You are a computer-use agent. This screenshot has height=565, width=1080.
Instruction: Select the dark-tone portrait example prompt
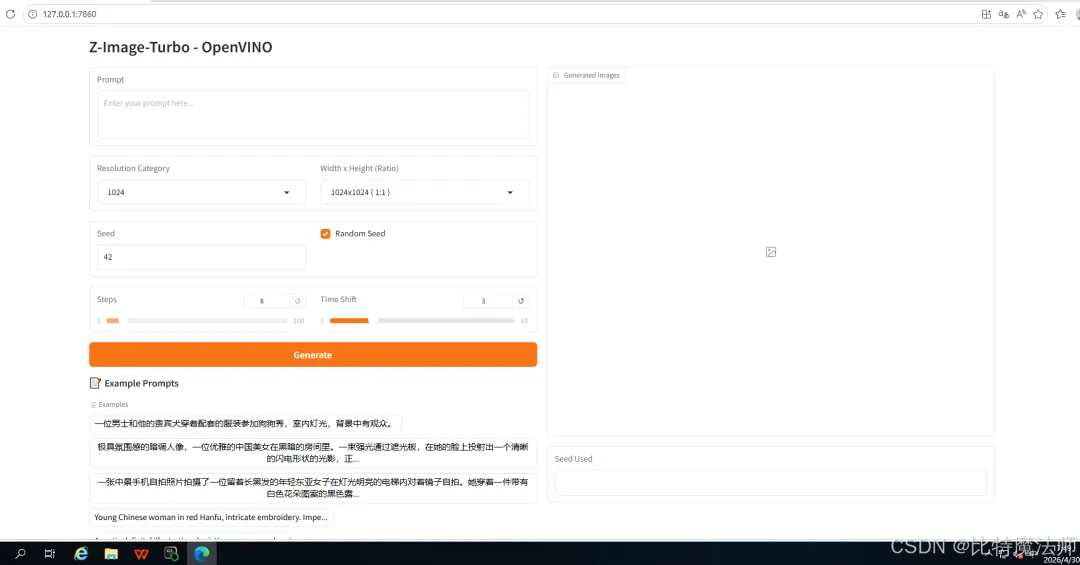313,453
